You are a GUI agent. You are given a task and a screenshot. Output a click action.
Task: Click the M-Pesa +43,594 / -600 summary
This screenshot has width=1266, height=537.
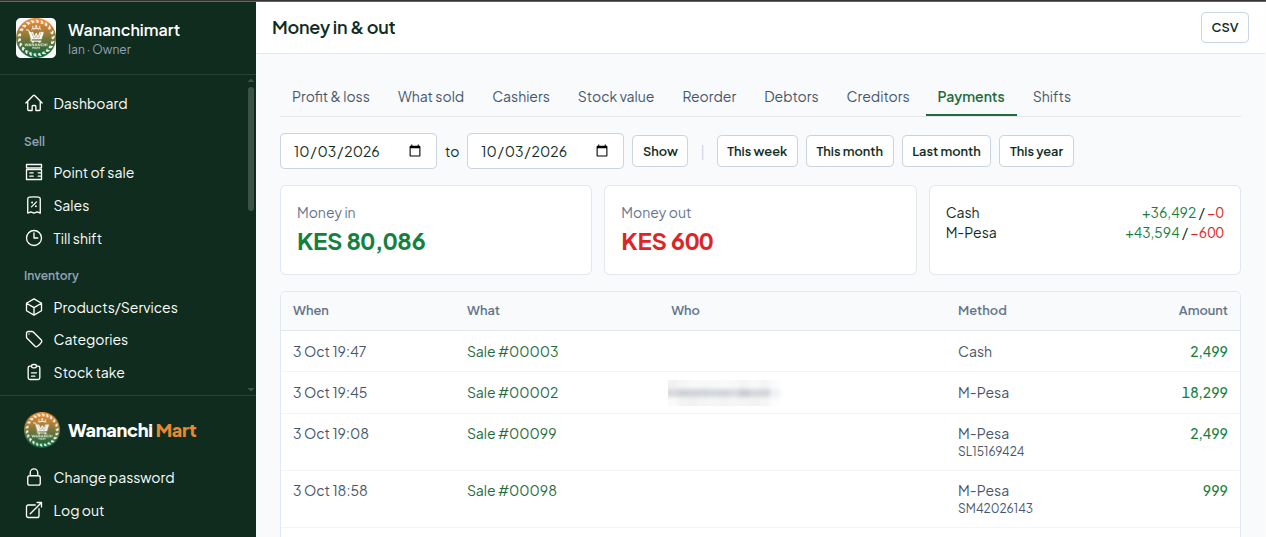pyautogui.click(x=1085, y=233)
